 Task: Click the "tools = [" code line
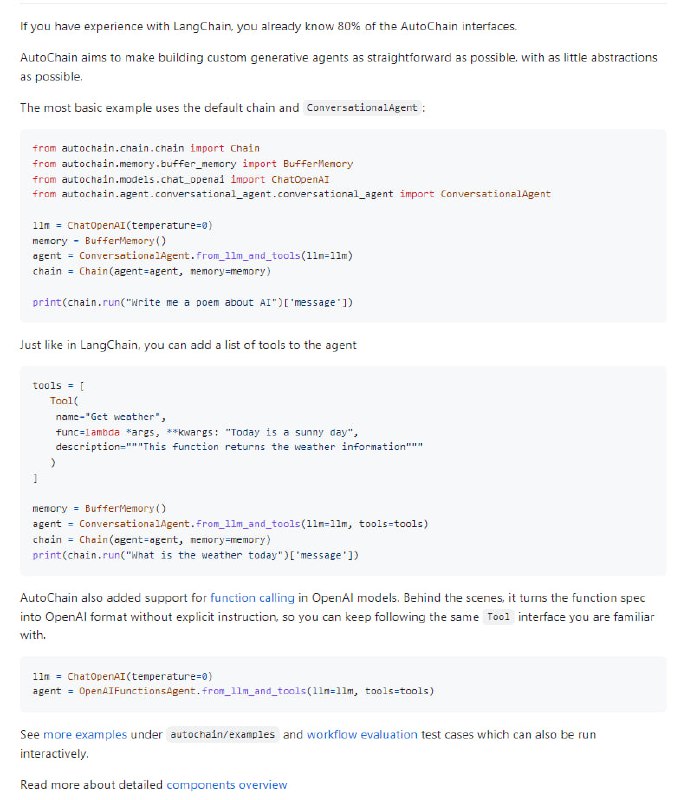click(x=62, y=385)
